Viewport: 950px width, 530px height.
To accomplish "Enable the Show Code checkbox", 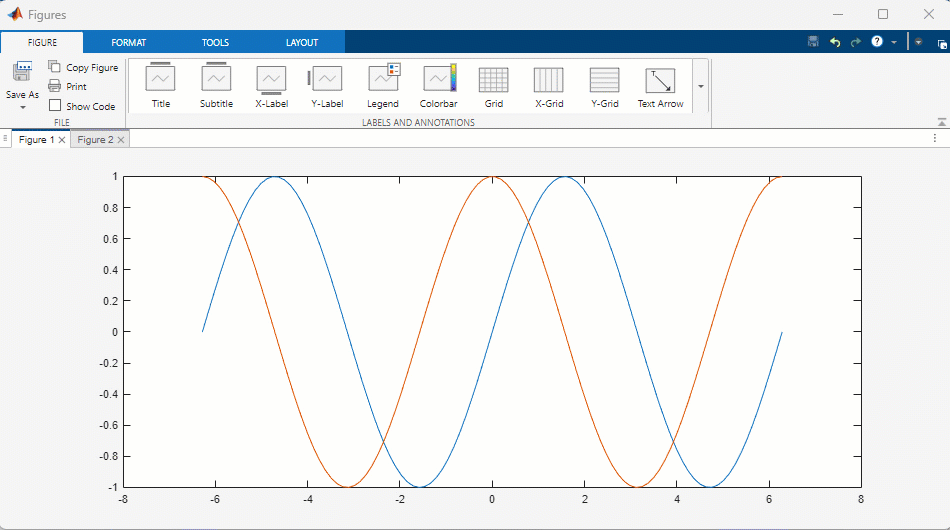I will pos(55,106).
